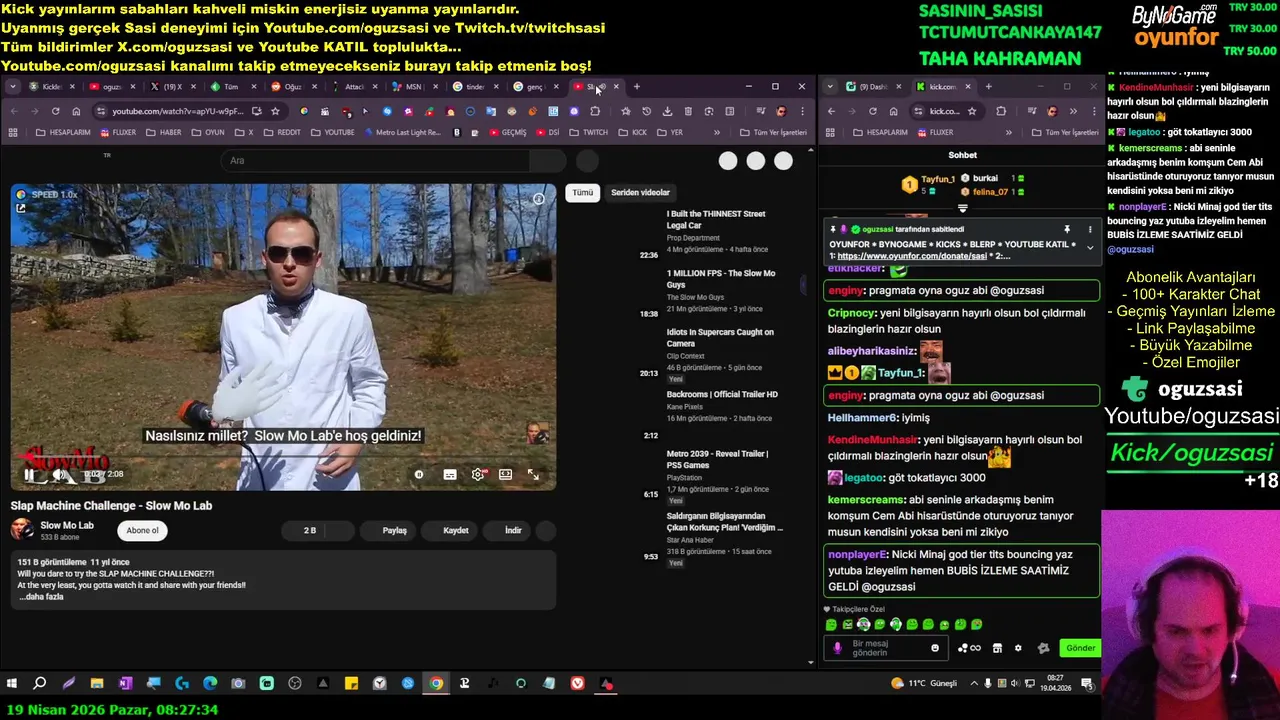The height and width of the screenshot is (720, 1280).
Task: Open a new tab in YouTube browser window
Action: tap(636, 87)
